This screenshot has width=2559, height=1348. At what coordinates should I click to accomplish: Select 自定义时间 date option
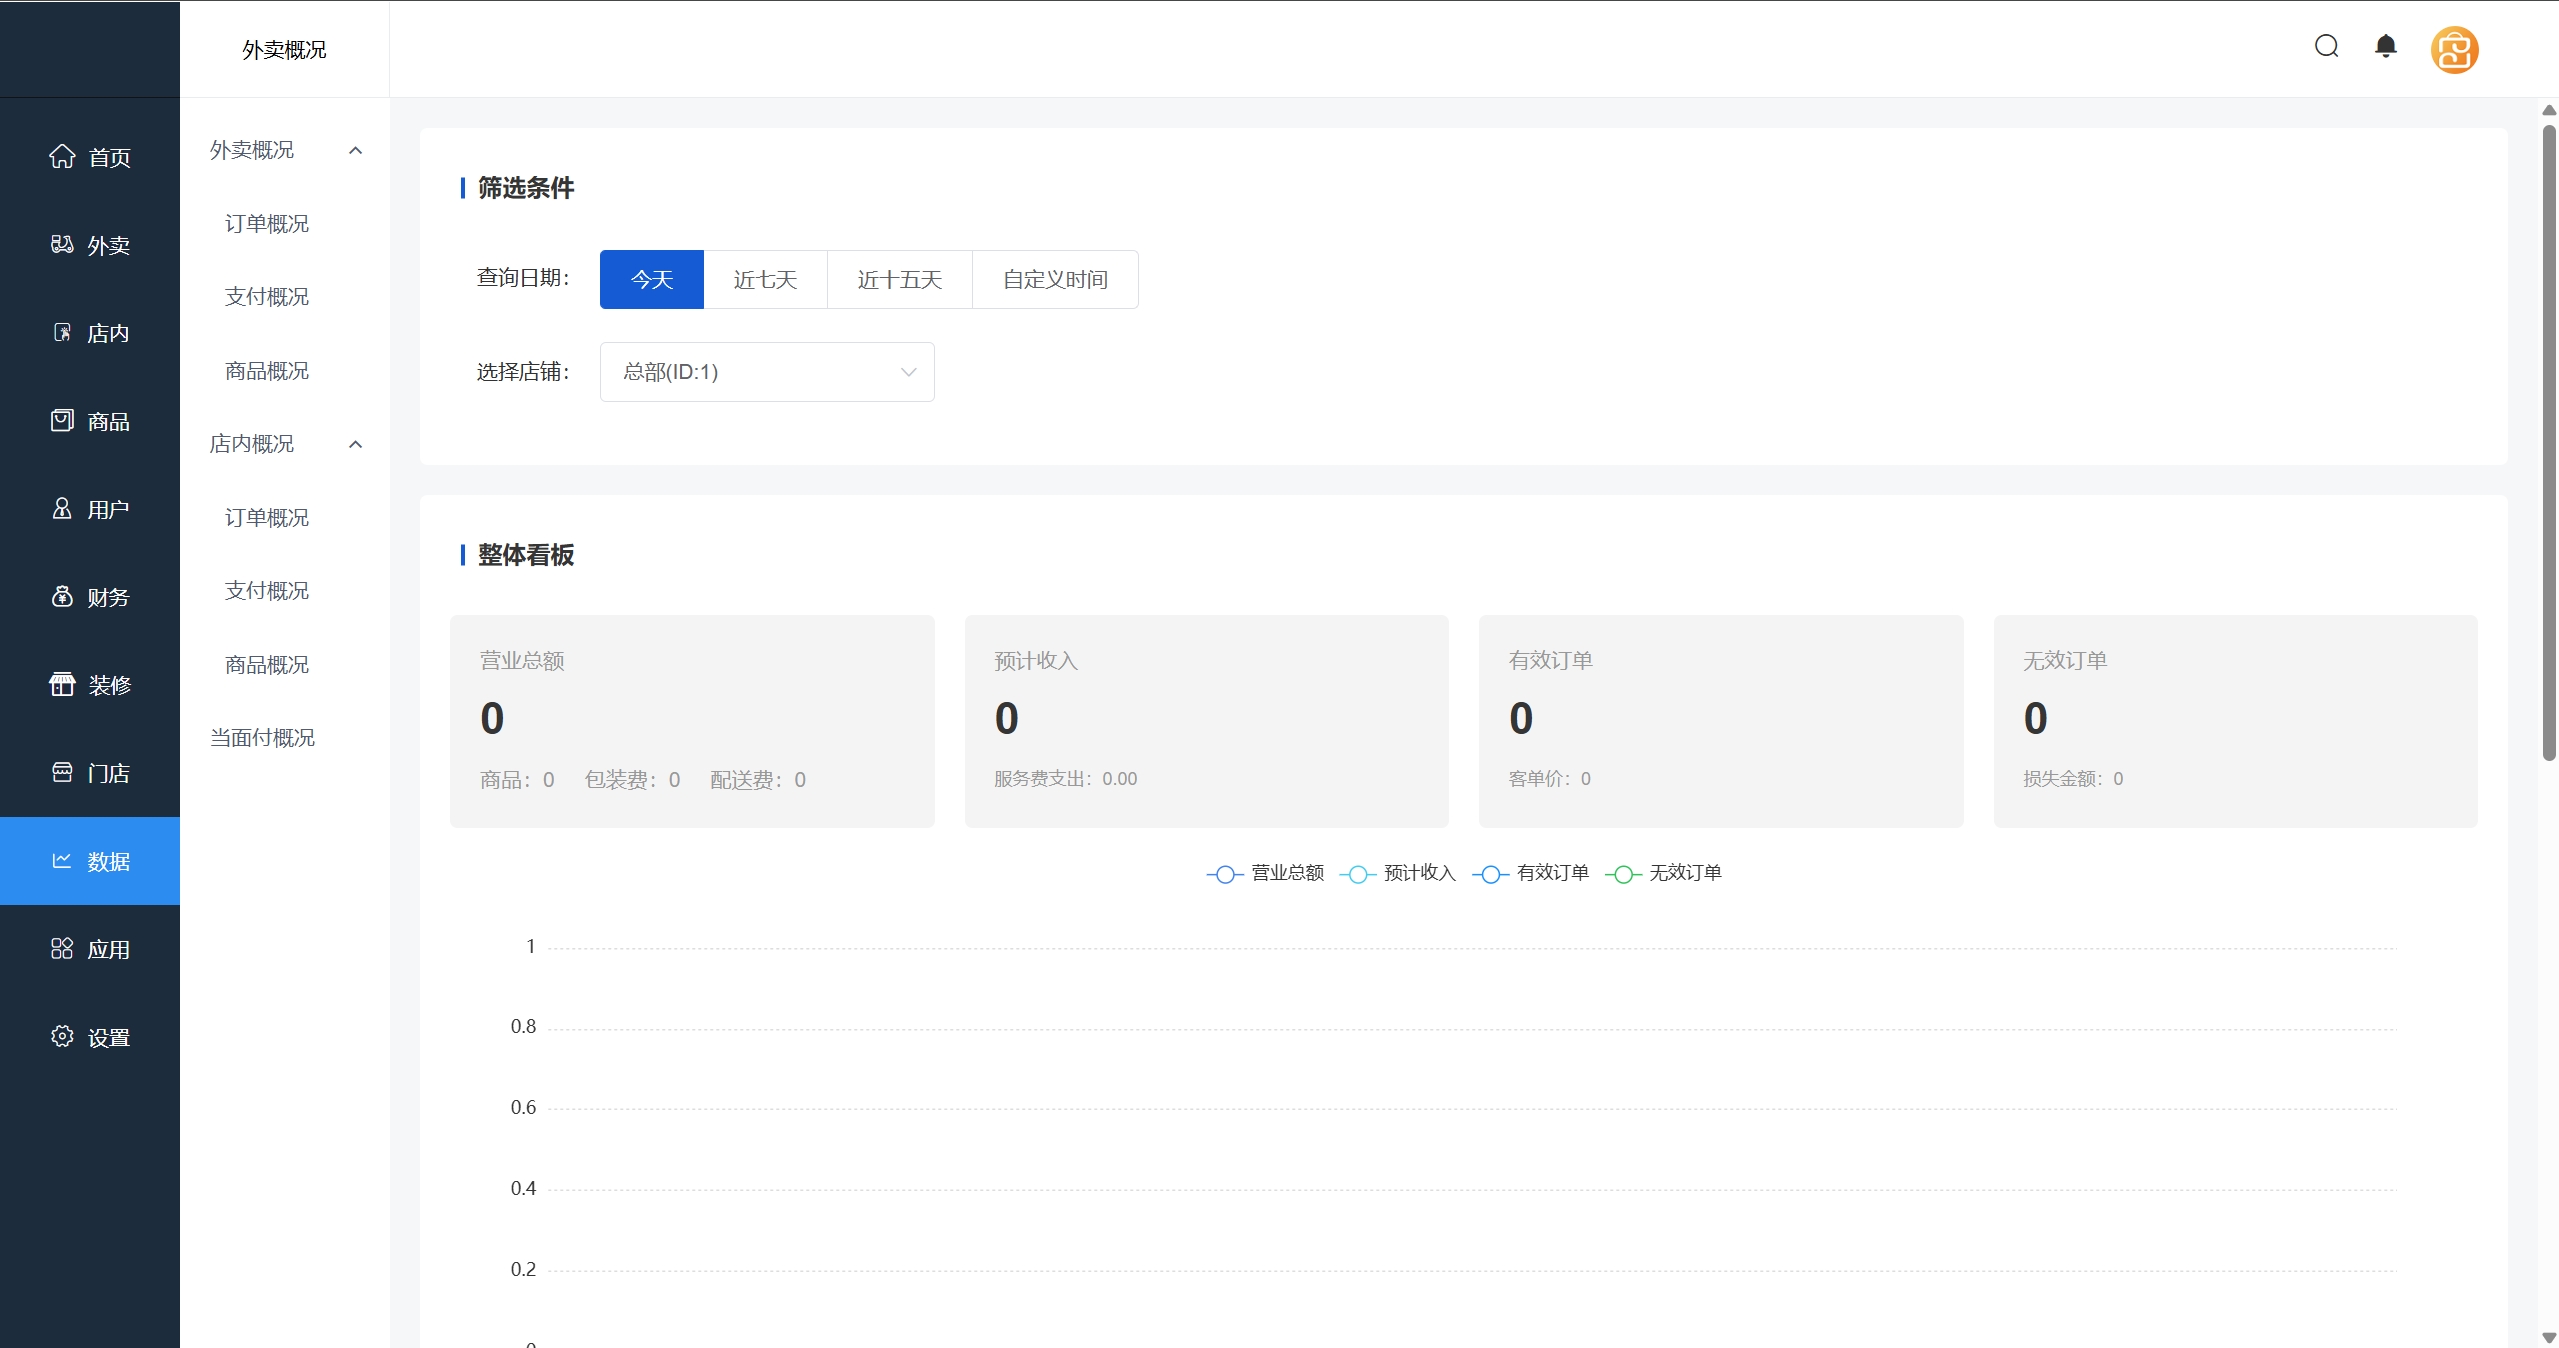coord(1055,280)
